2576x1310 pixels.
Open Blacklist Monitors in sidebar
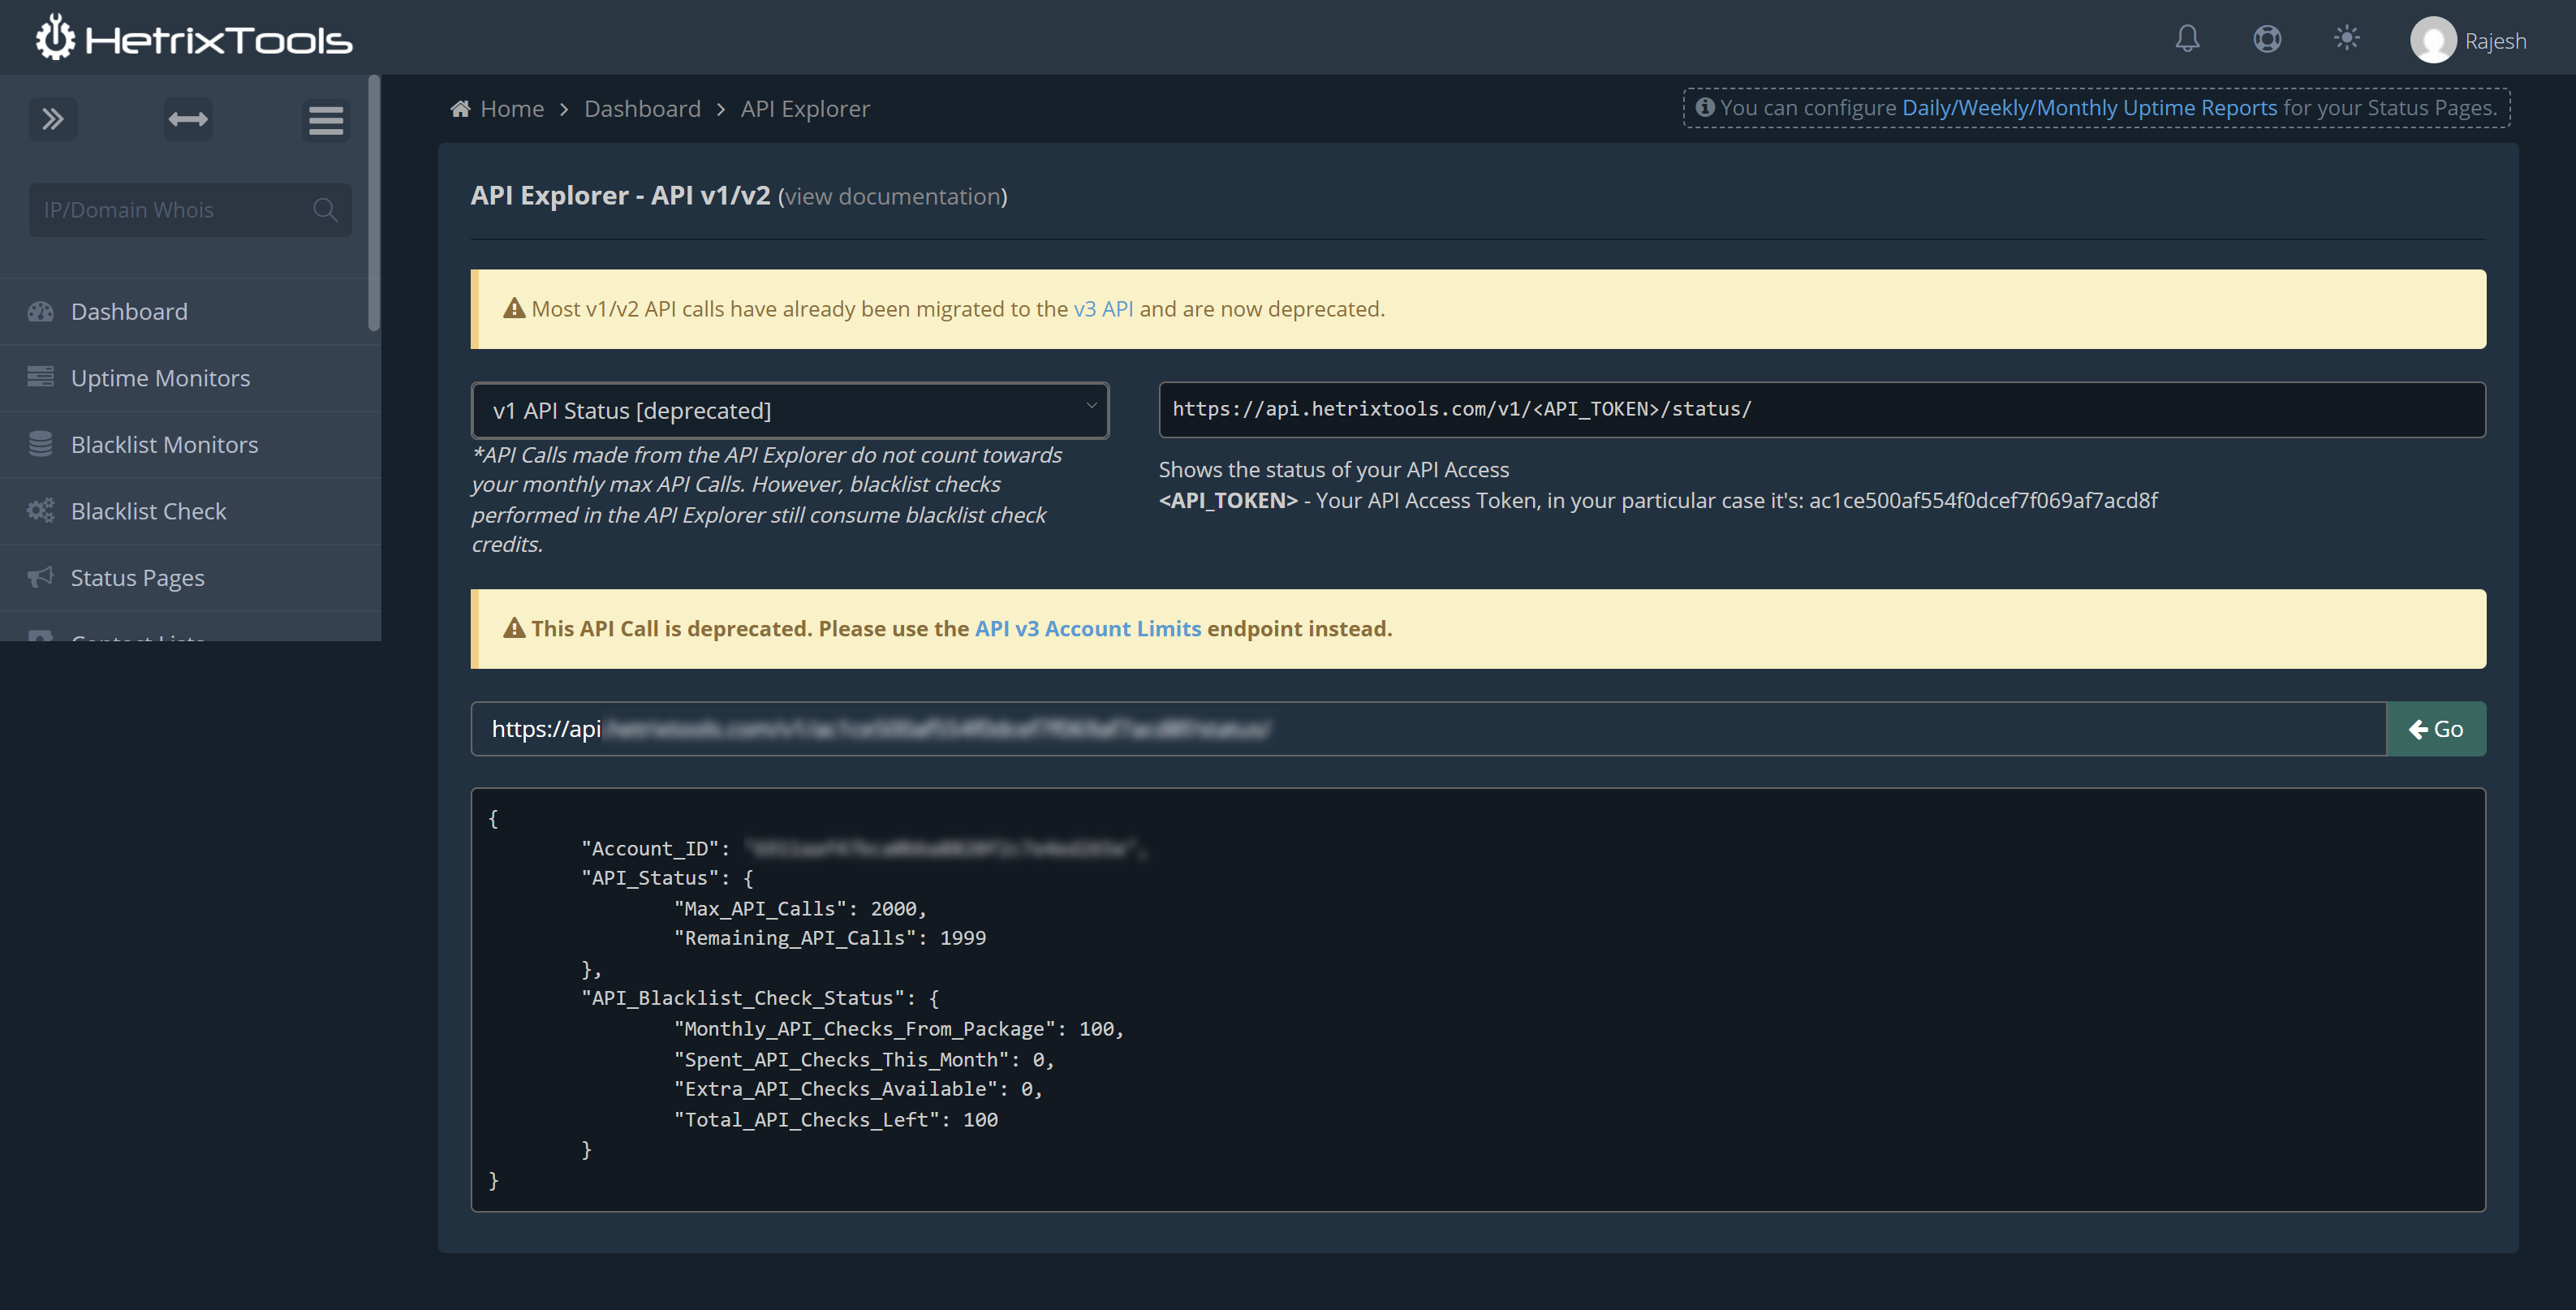190,444
